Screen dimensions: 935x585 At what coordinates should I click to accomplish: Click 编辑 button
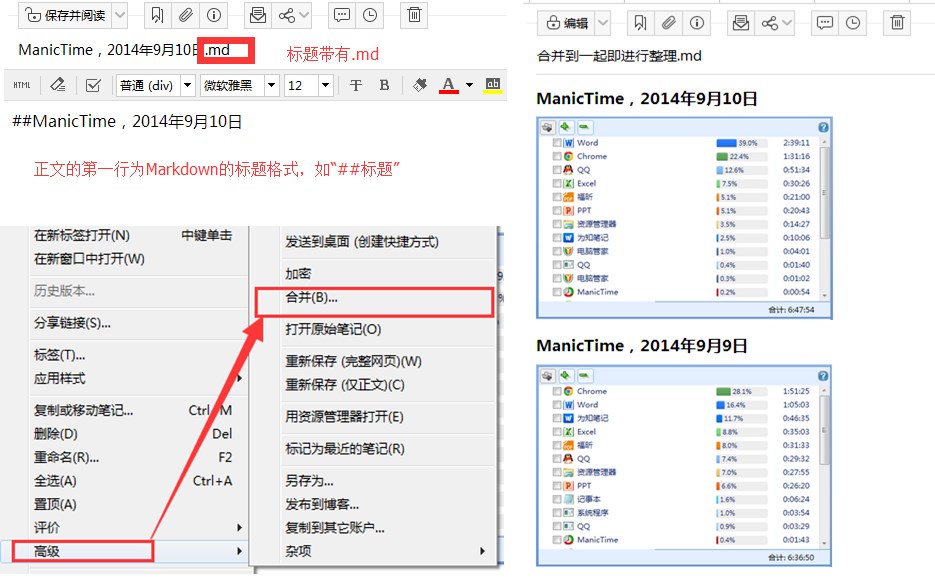tap(567, 23)
